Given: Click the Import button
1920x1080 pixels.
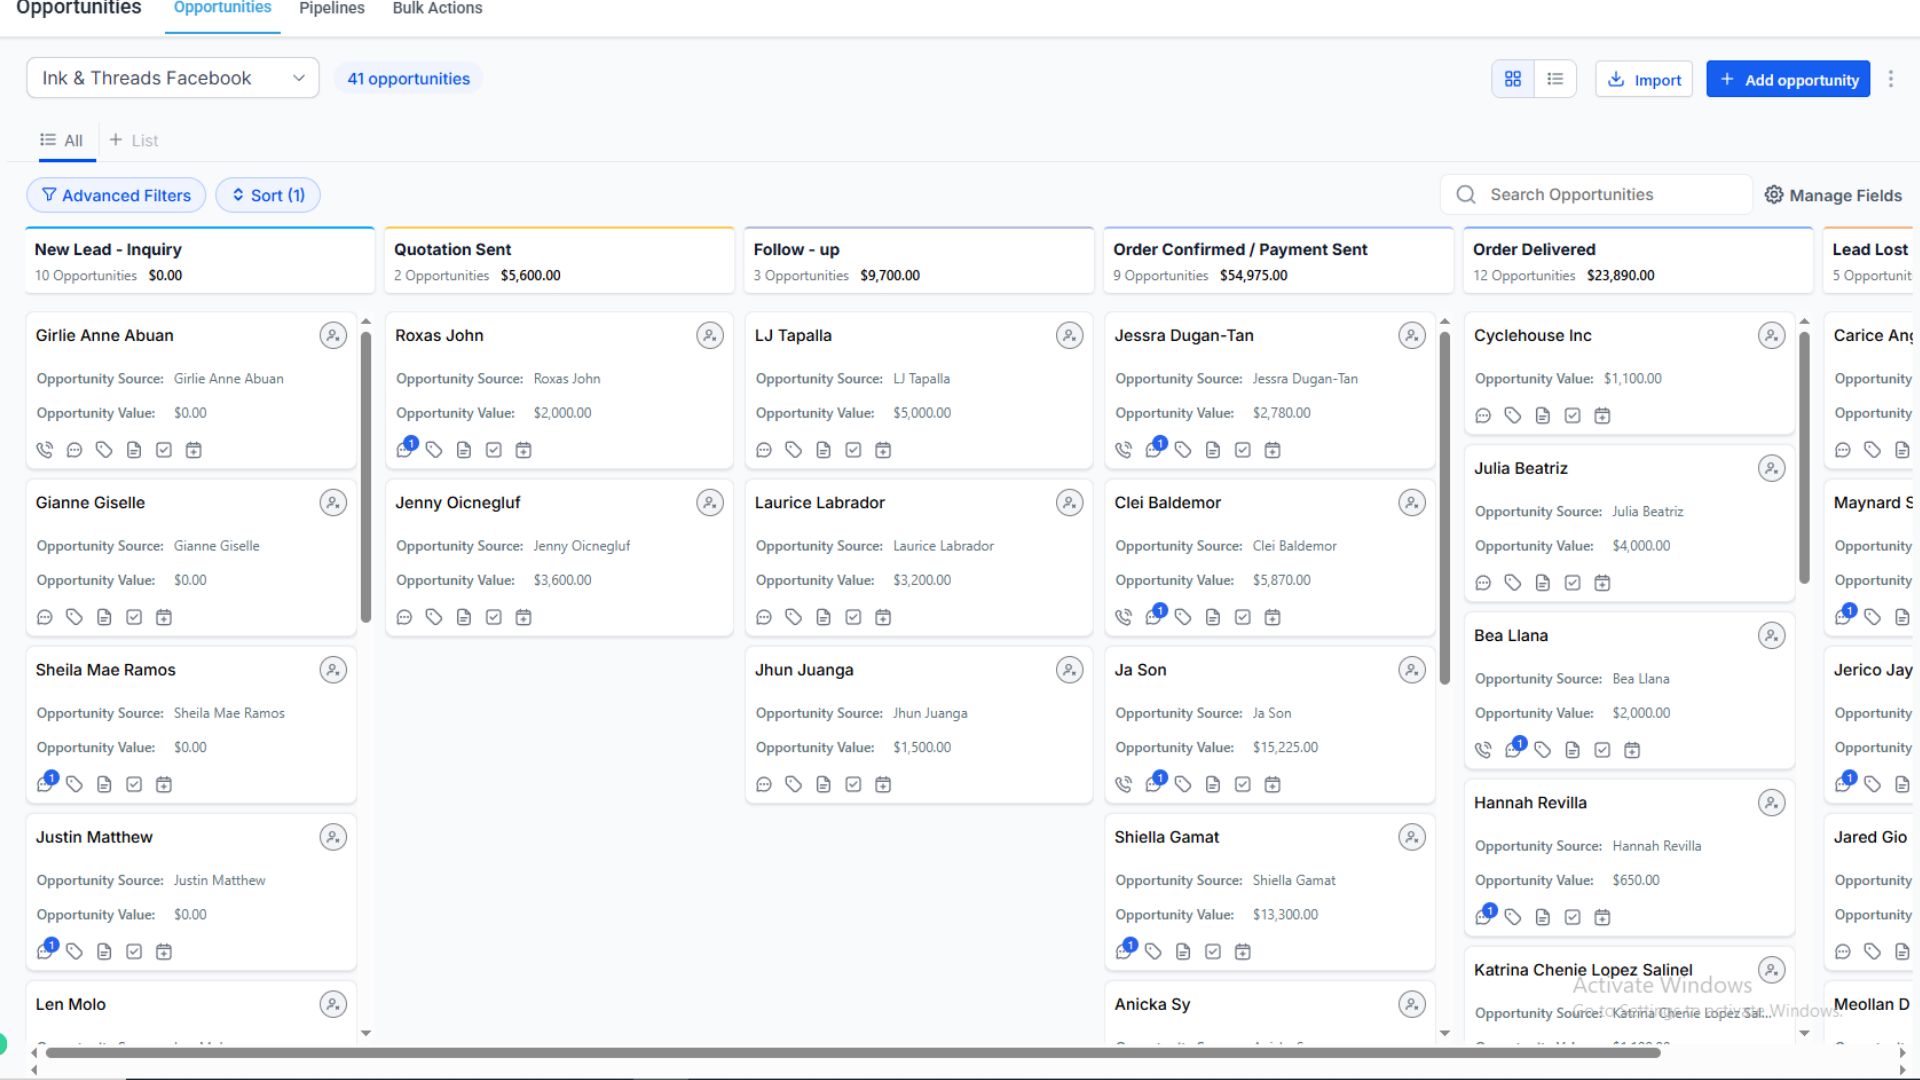Looking at the screenshot, I should [x=1643, y=80].
